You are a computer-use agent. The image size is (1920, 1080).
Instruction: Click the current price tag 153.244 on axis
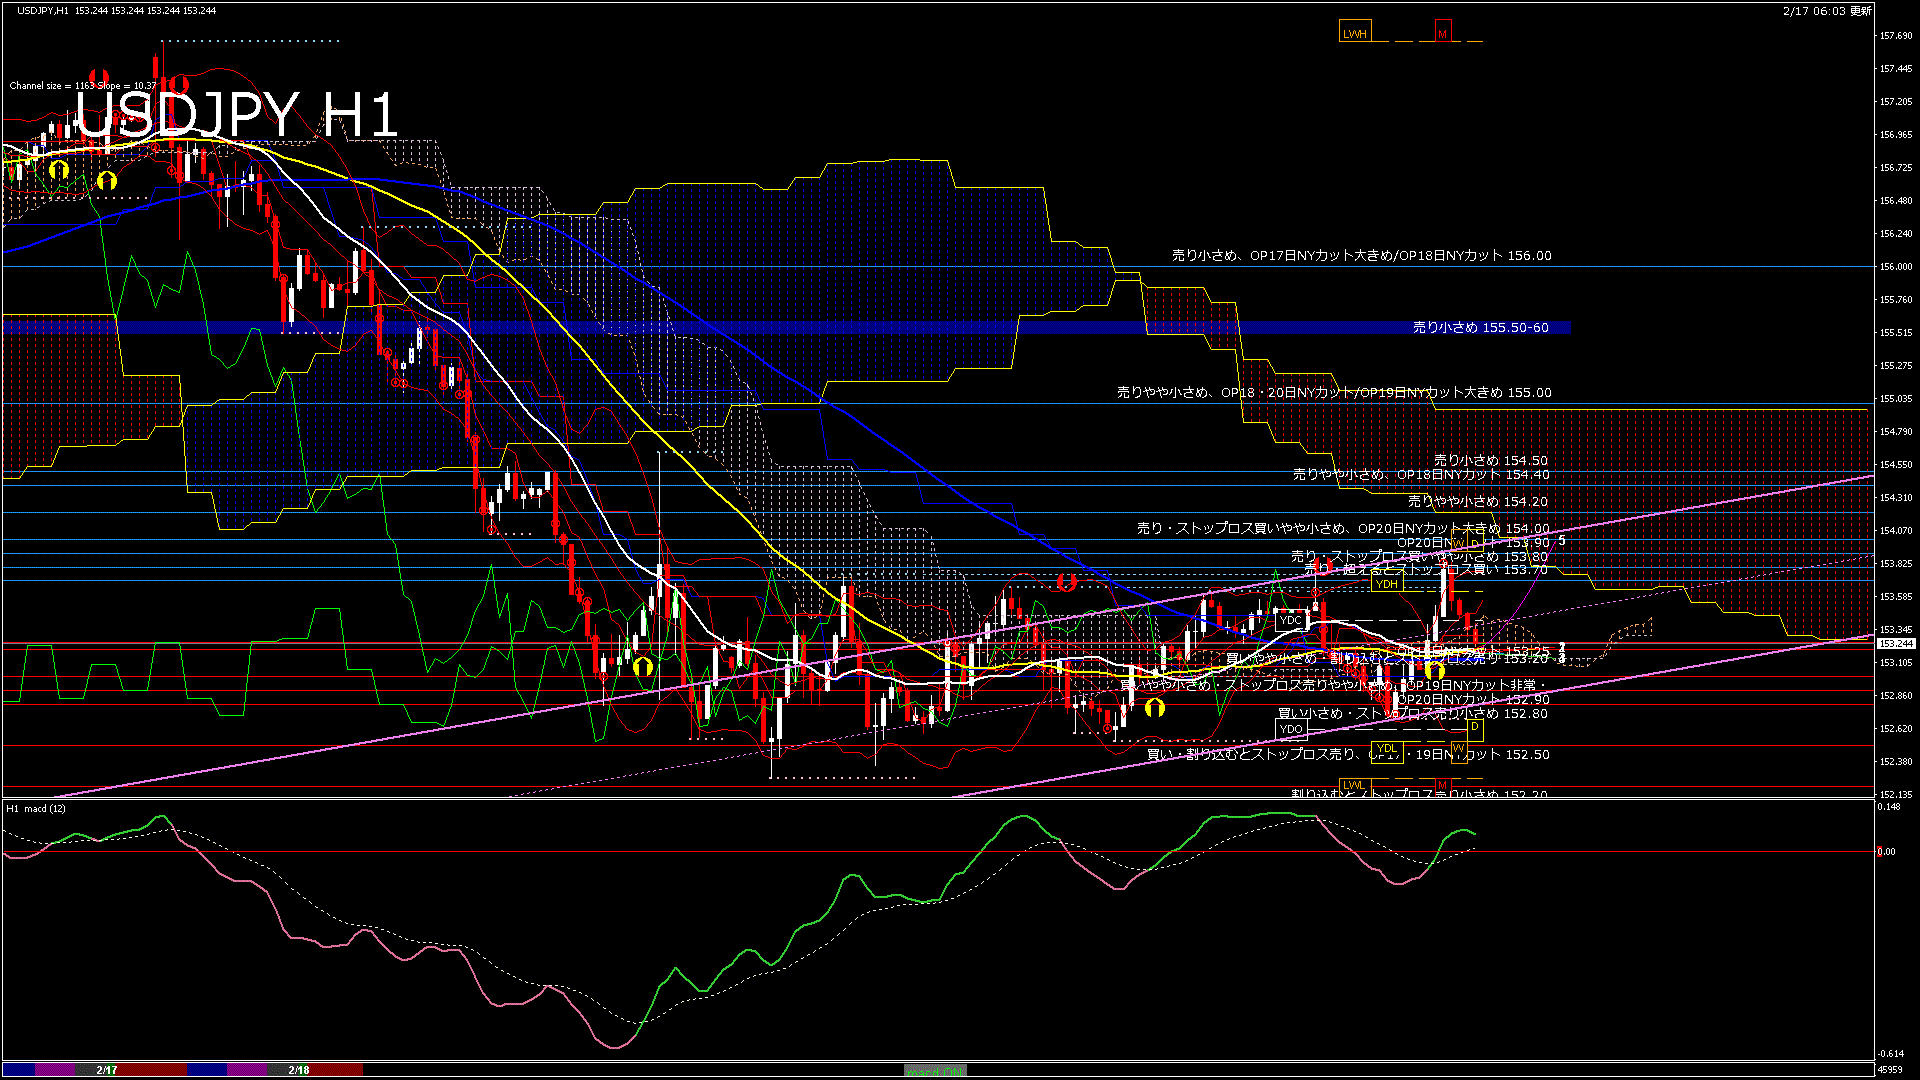click(1895, 644)
